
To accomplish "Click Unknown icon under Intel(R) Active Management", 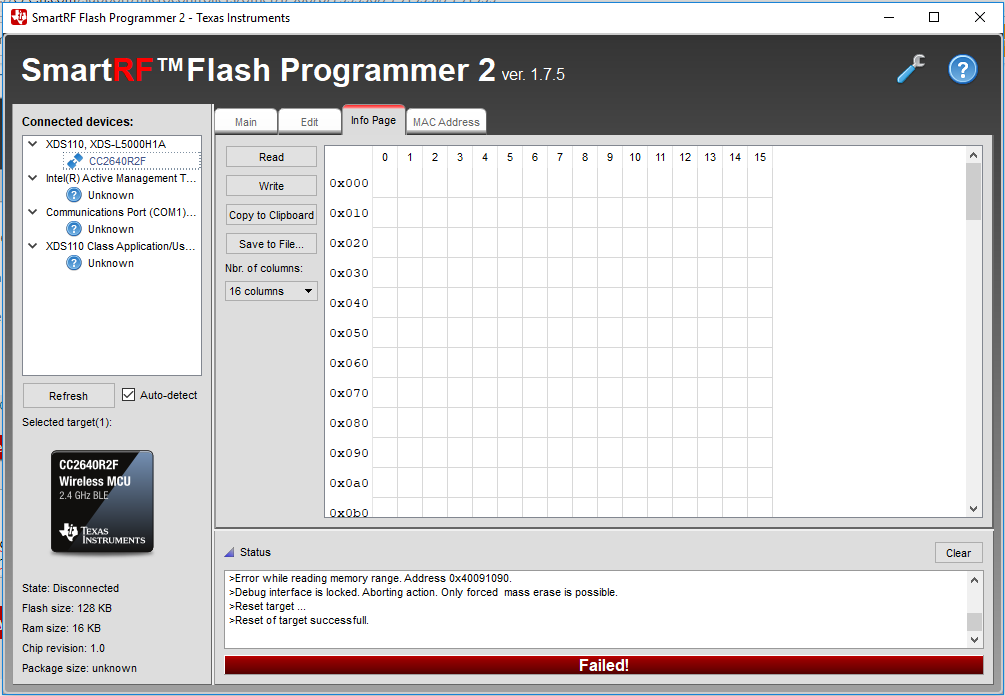I will tap(74, 195).
